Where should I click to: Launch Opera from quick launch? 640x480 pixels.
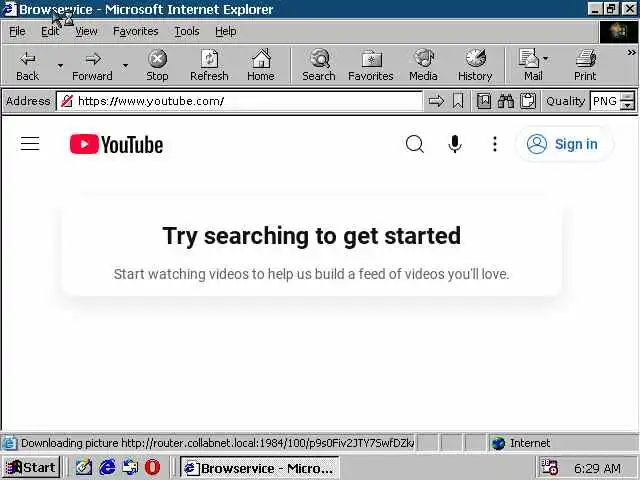(153, 467)
